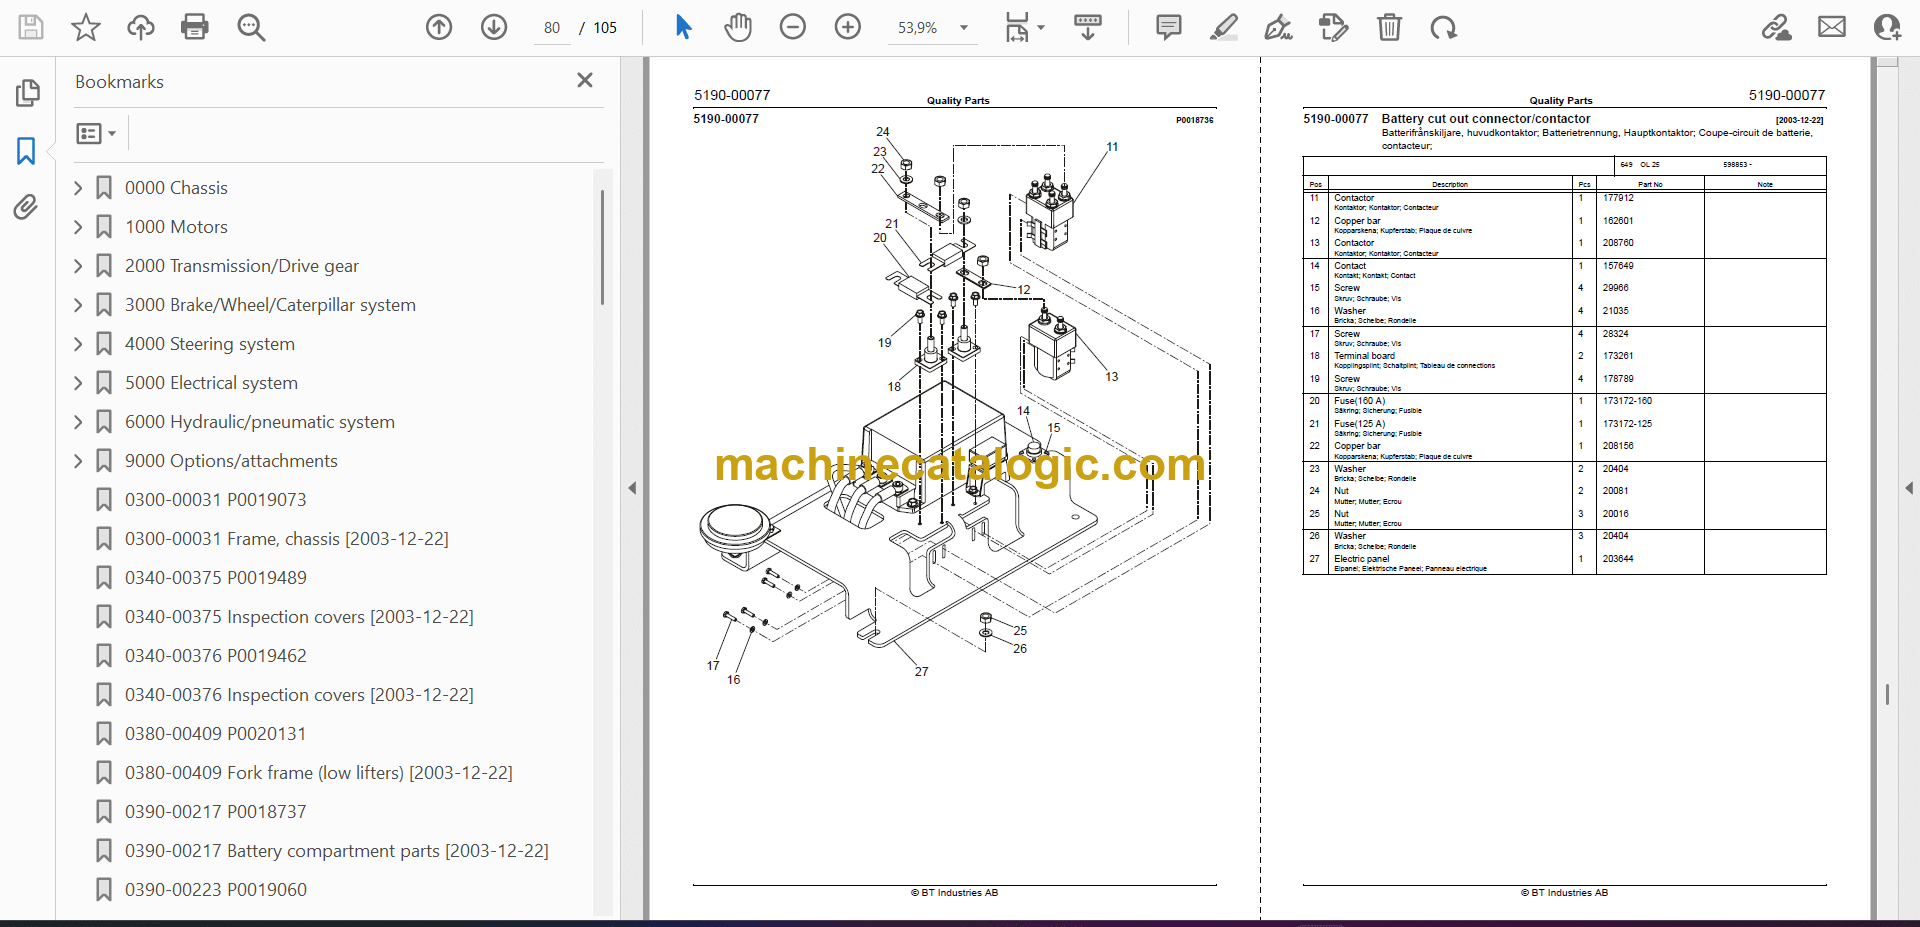Open the sign document tool
The height and width of the screenshot is (927, 1920).
coord(1278,27)
